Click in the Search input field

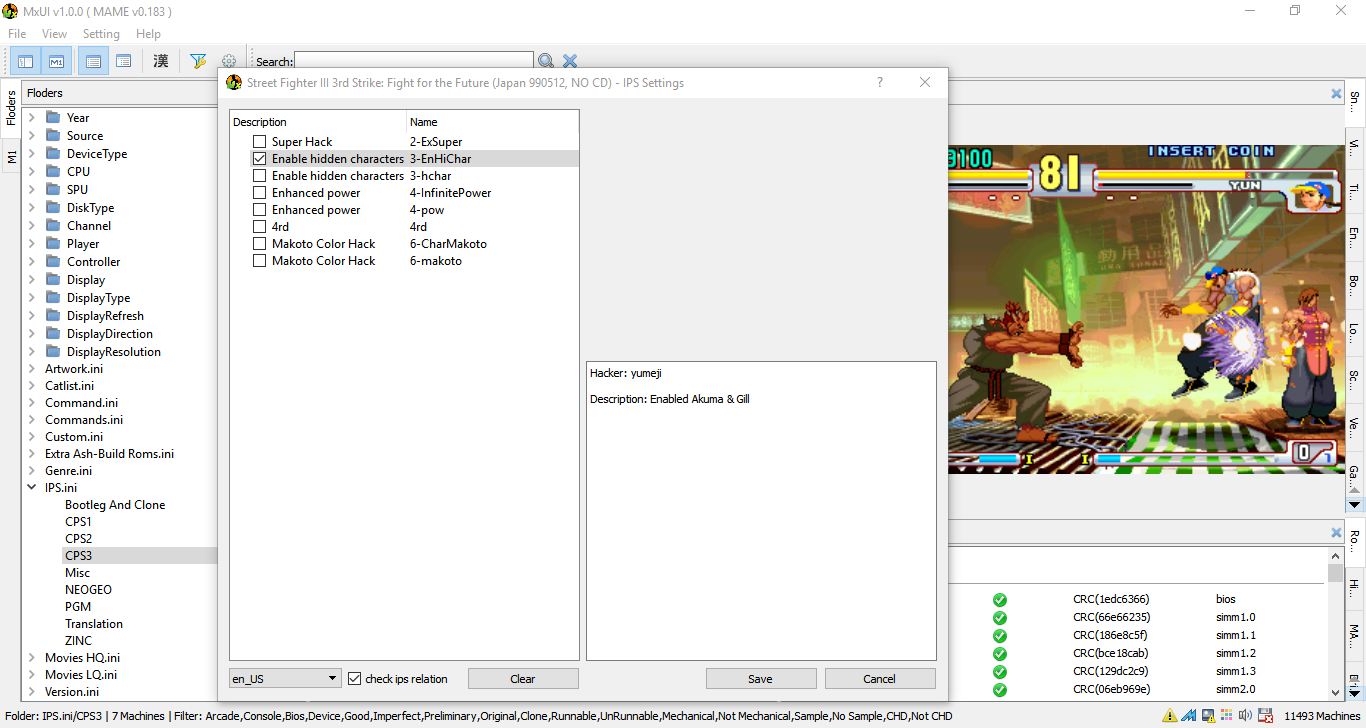[x=414, y=62]
